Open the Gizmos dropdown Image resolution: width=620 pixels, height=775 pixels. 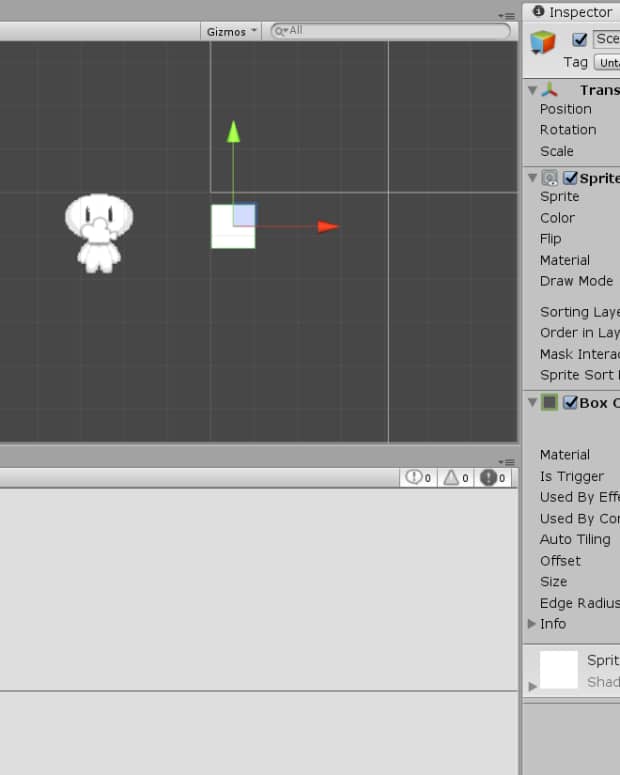coord(231,31)
